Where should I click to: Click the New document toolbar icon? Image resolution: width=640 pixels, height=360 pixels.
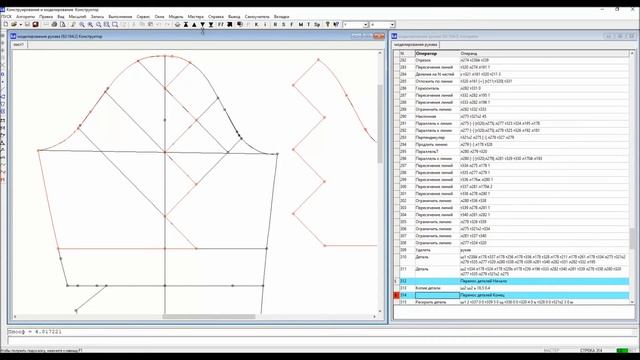coord(5,24)
